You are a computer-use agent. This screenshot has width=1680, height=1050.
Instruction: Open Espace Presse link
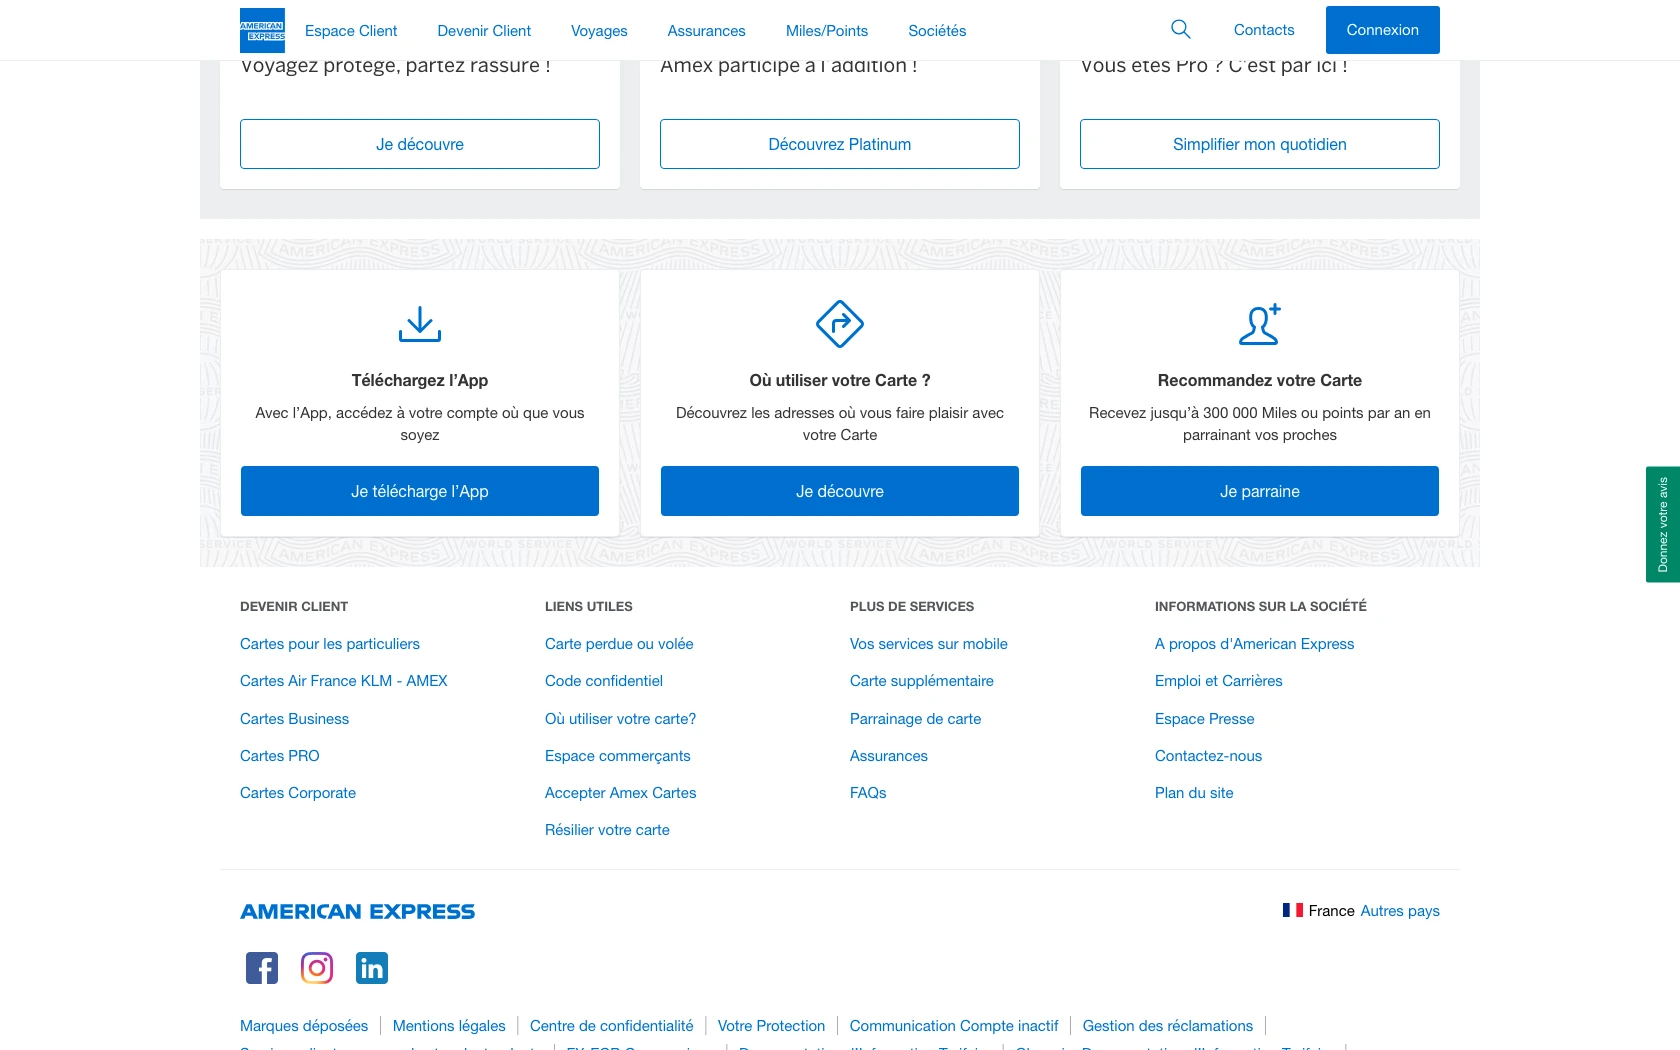pos(1205,719)
